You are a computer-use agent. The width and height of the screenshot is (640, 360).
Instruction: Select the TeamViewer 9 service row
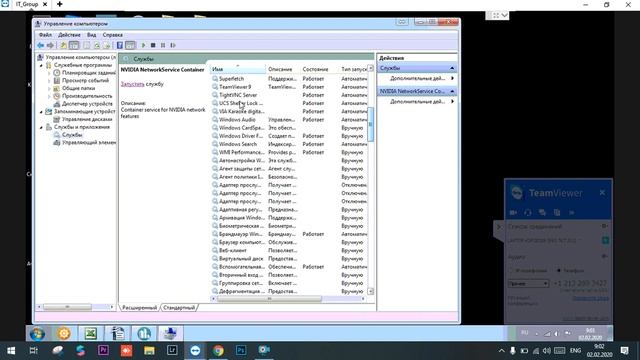click(289, 87)
